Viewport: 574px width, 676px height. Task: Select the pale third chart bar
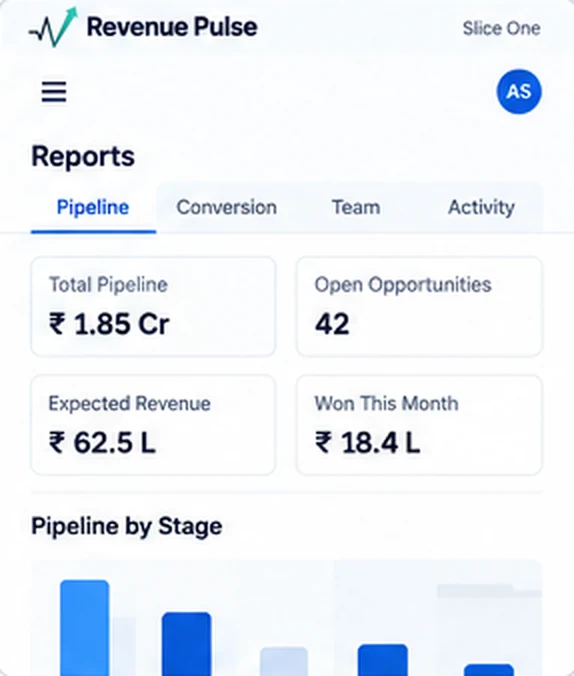click(x=284, y=661)
